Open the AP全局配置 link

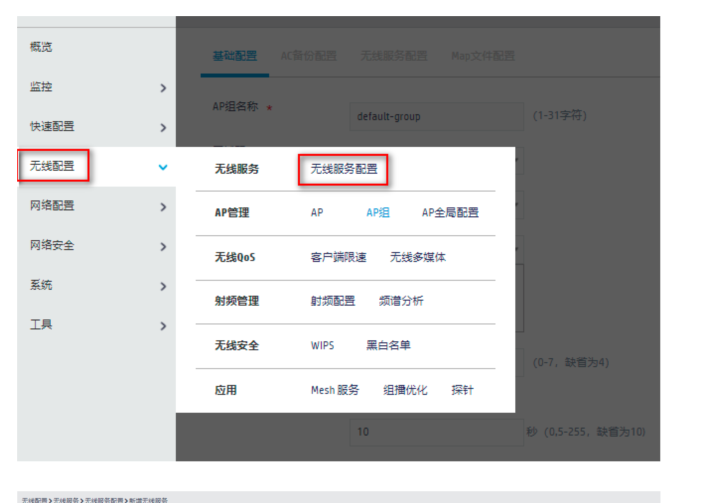[x=450, y=212]
